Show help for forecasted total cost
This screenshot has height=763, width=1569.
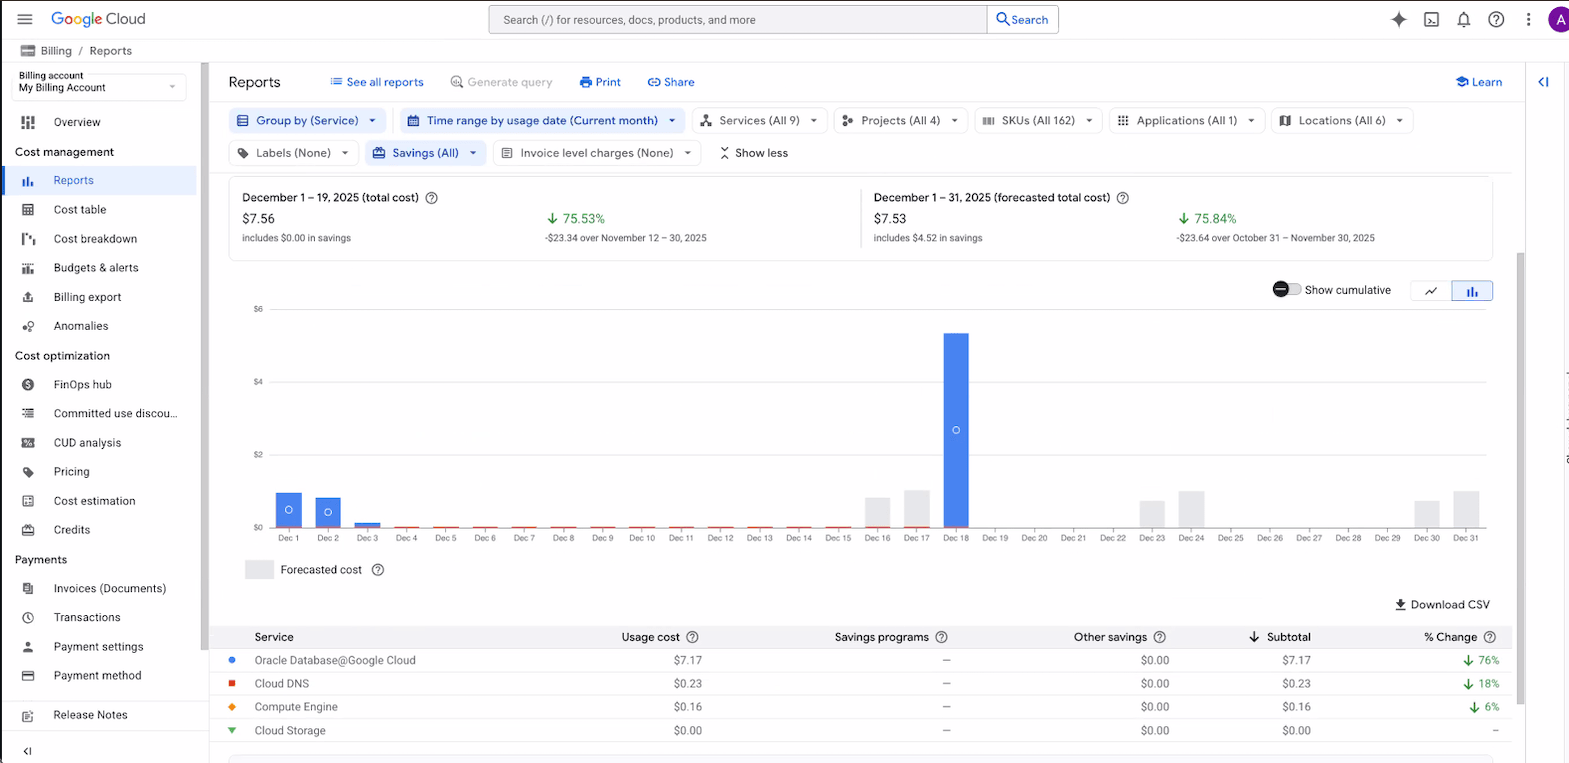[1123, 198]
